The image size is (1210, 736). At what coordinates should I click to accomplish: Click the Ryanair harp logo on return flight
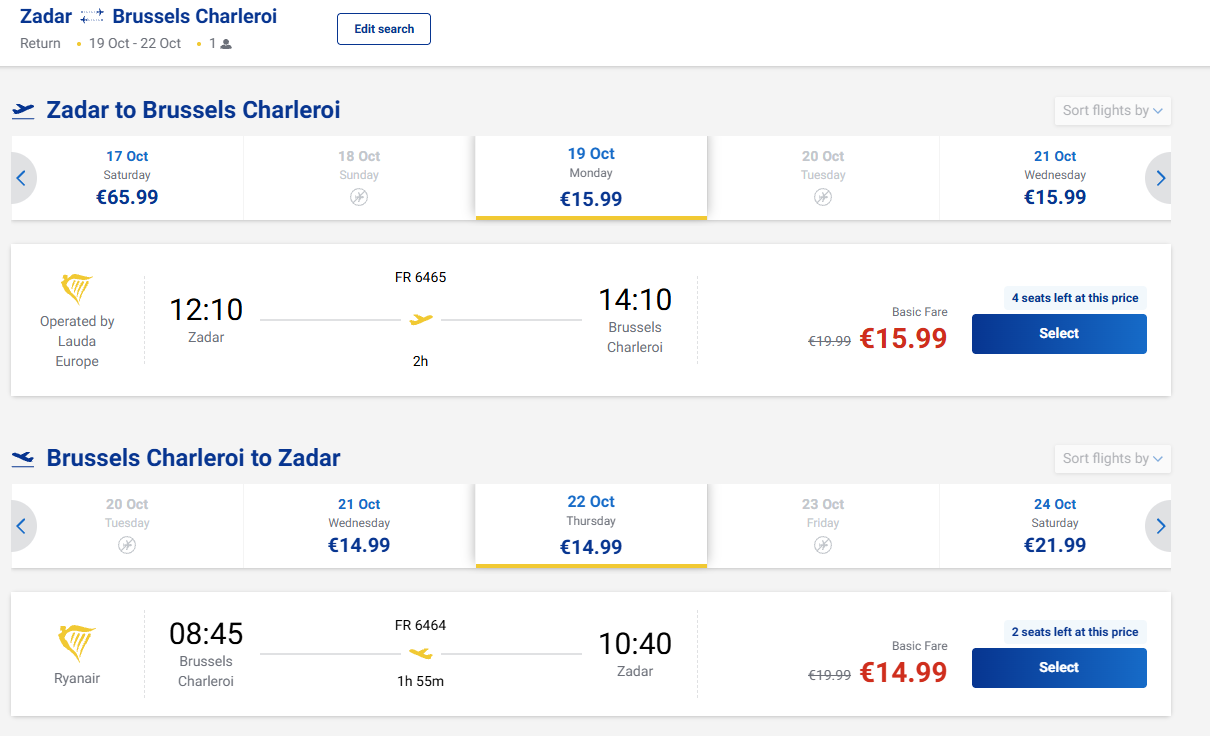pos(77,643)
